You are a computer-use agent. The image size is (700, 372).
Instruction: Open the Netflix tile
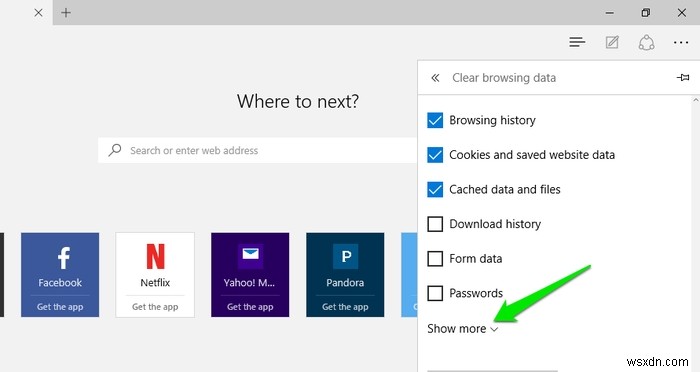coord(155,275)
